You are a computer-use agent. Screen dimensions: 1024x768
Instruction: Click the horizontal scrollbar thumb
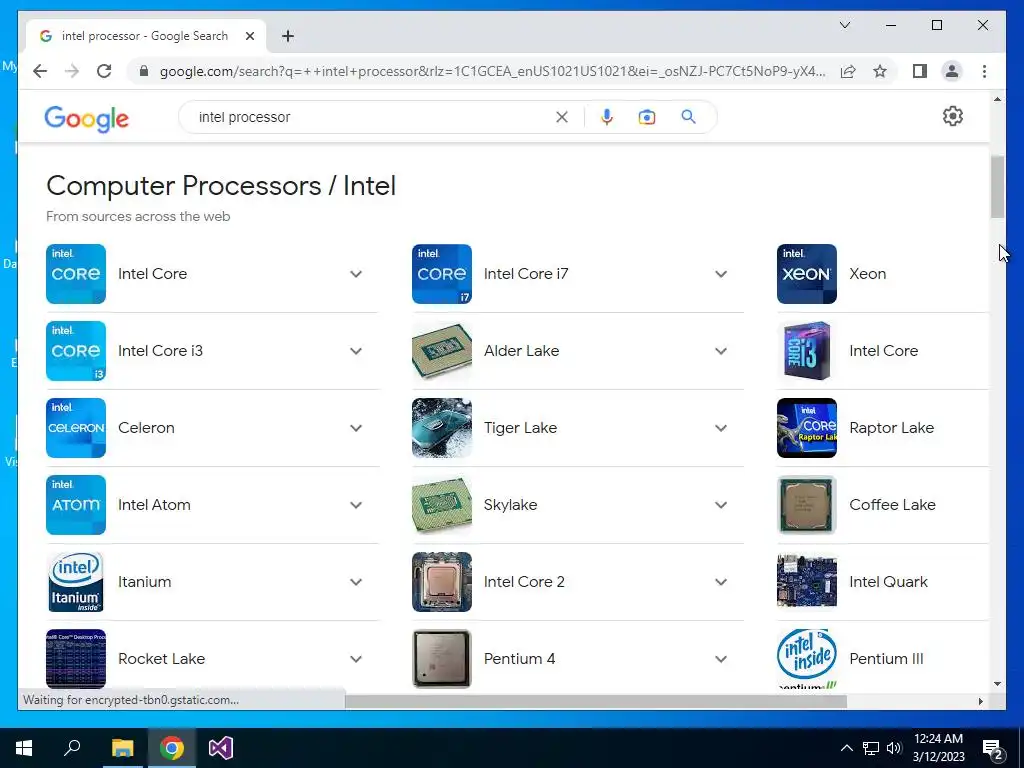[596, 701]
